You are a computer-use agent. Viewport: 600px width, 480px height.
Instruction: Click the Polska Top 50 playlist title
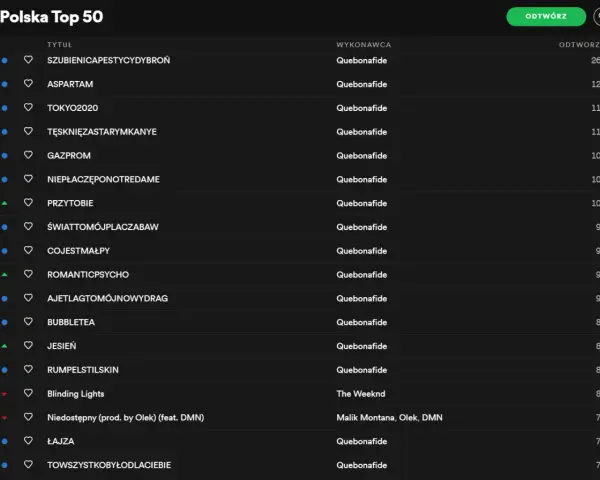52,17
